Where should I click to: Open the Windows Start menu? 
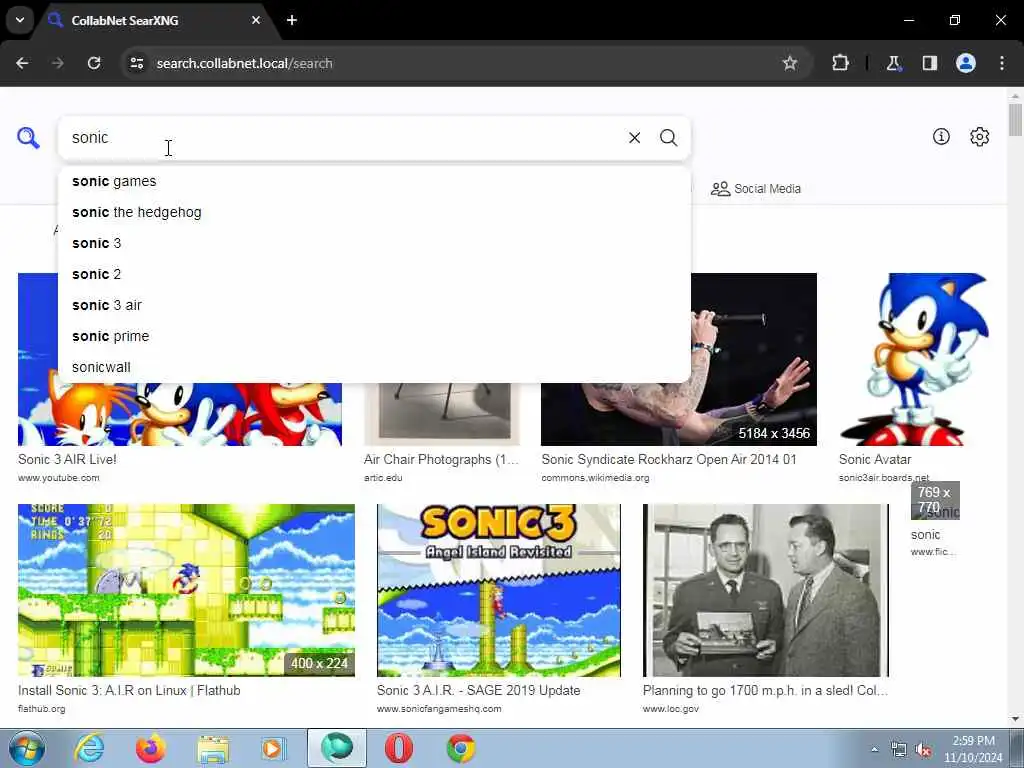26,748
